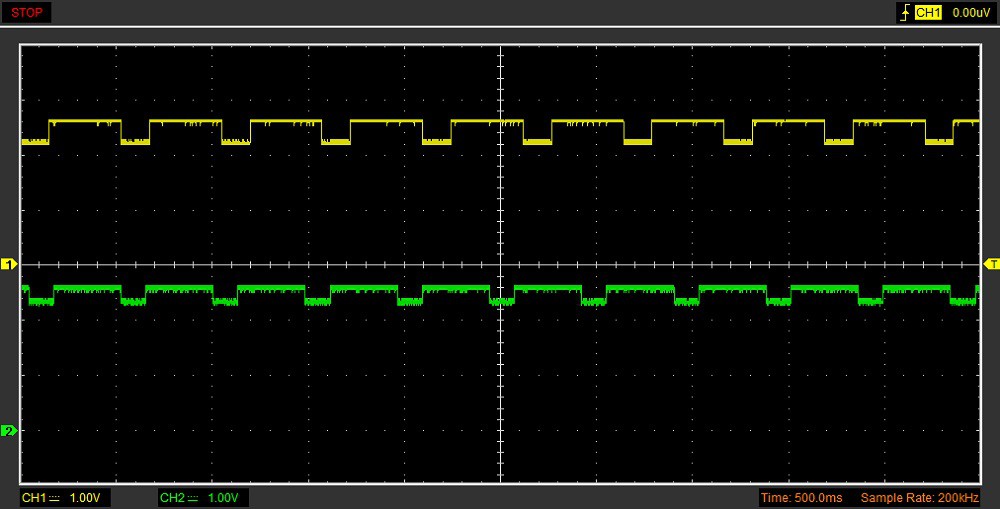Screen dimensions: 1000x509
Task: Click the yellow CH1 waveform trace
Action: pyautogui.click(x=185, y=120)
